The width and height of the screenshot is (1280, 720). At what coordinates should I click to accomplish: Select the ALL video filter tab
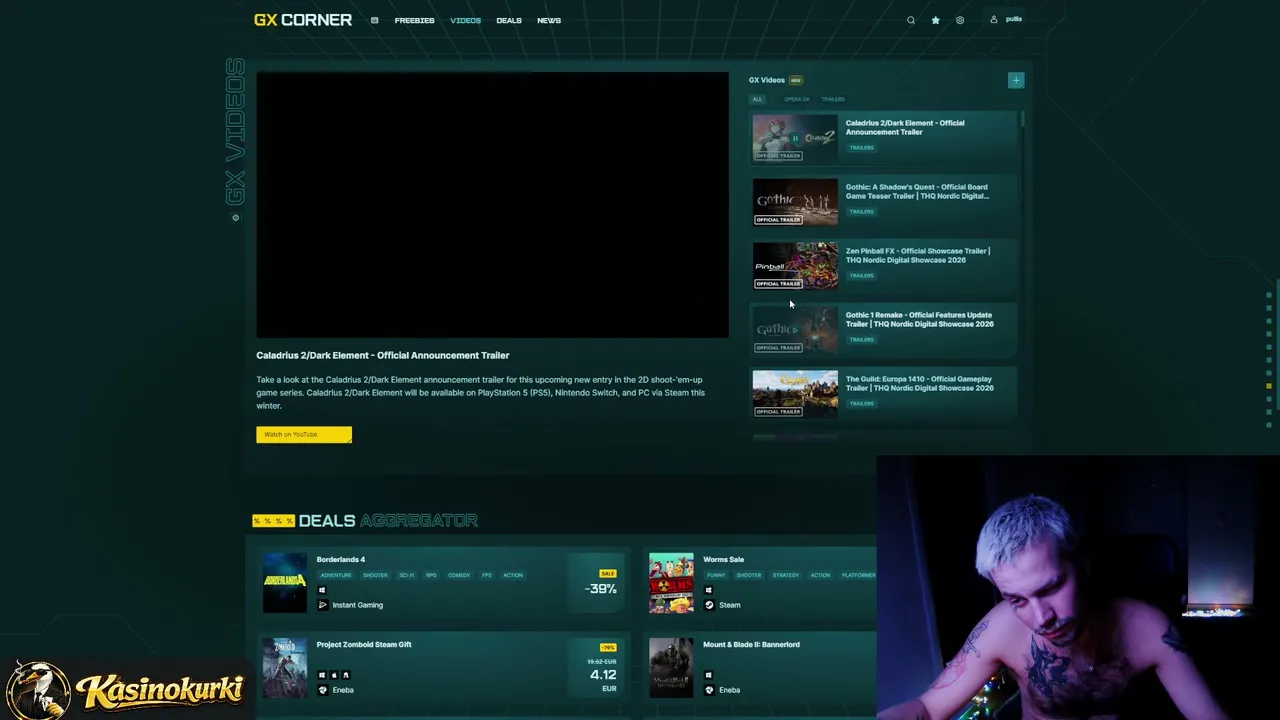[757, 99]
